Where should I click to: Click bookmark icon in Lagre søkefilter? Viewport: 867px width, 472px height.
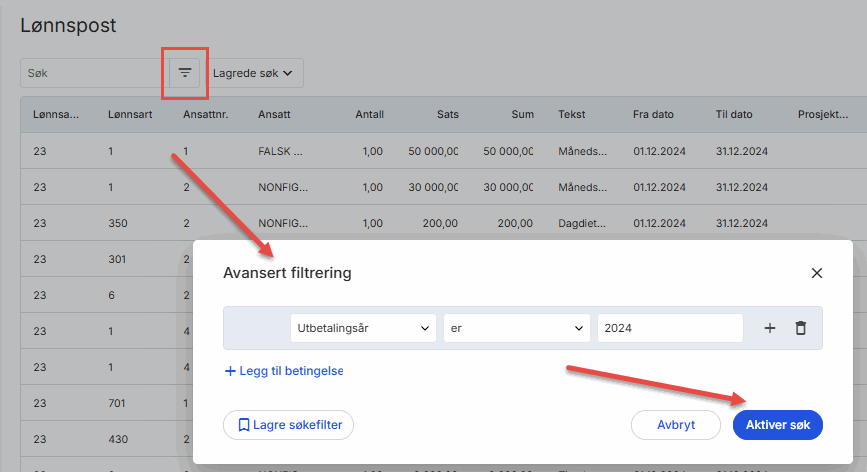click(x=244, y=425)
